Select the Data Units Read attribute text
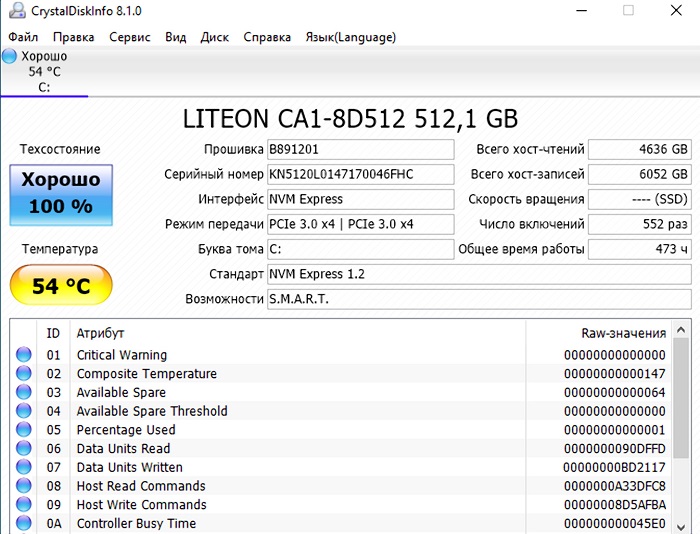700x534 pixels. (x=123, y=449)
